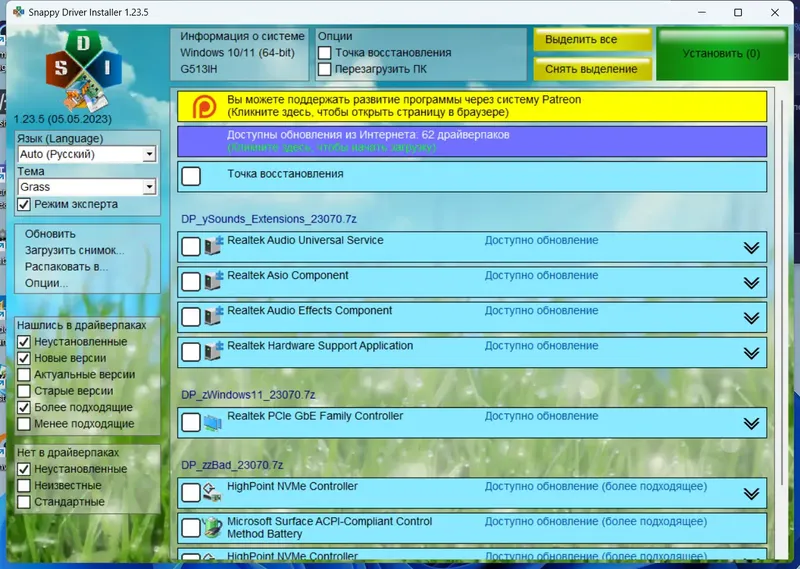Viewport: 800px width, 569px height.
Task: Enable Старые версии filter
Action: (x=23, y=391)
